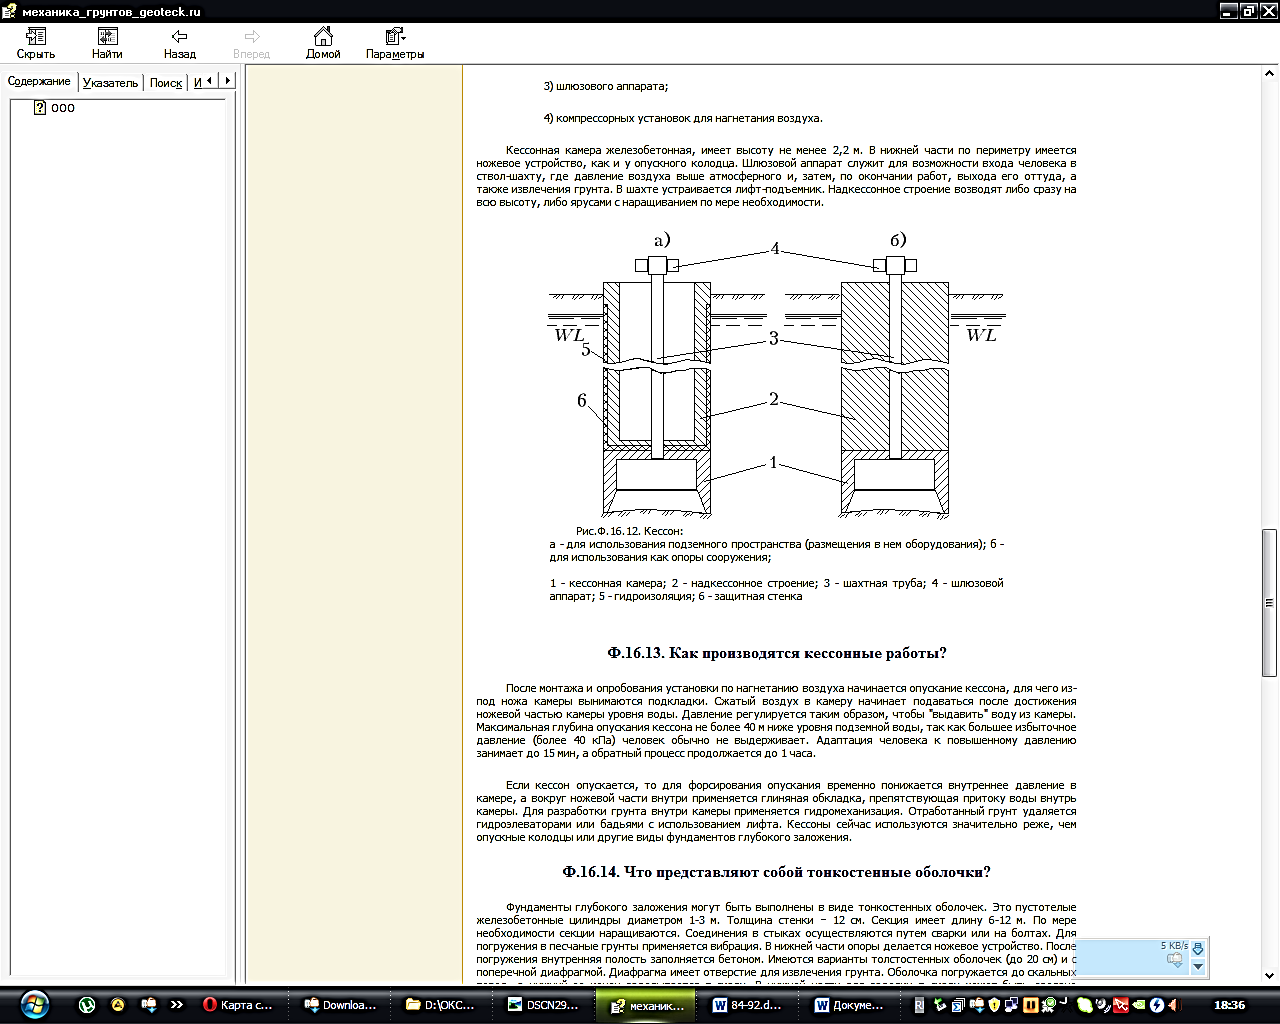Click heading Ф.16.14 about тонкостенные оболочки
The image size is (1280, 1024).
click(x=776, y=872)
